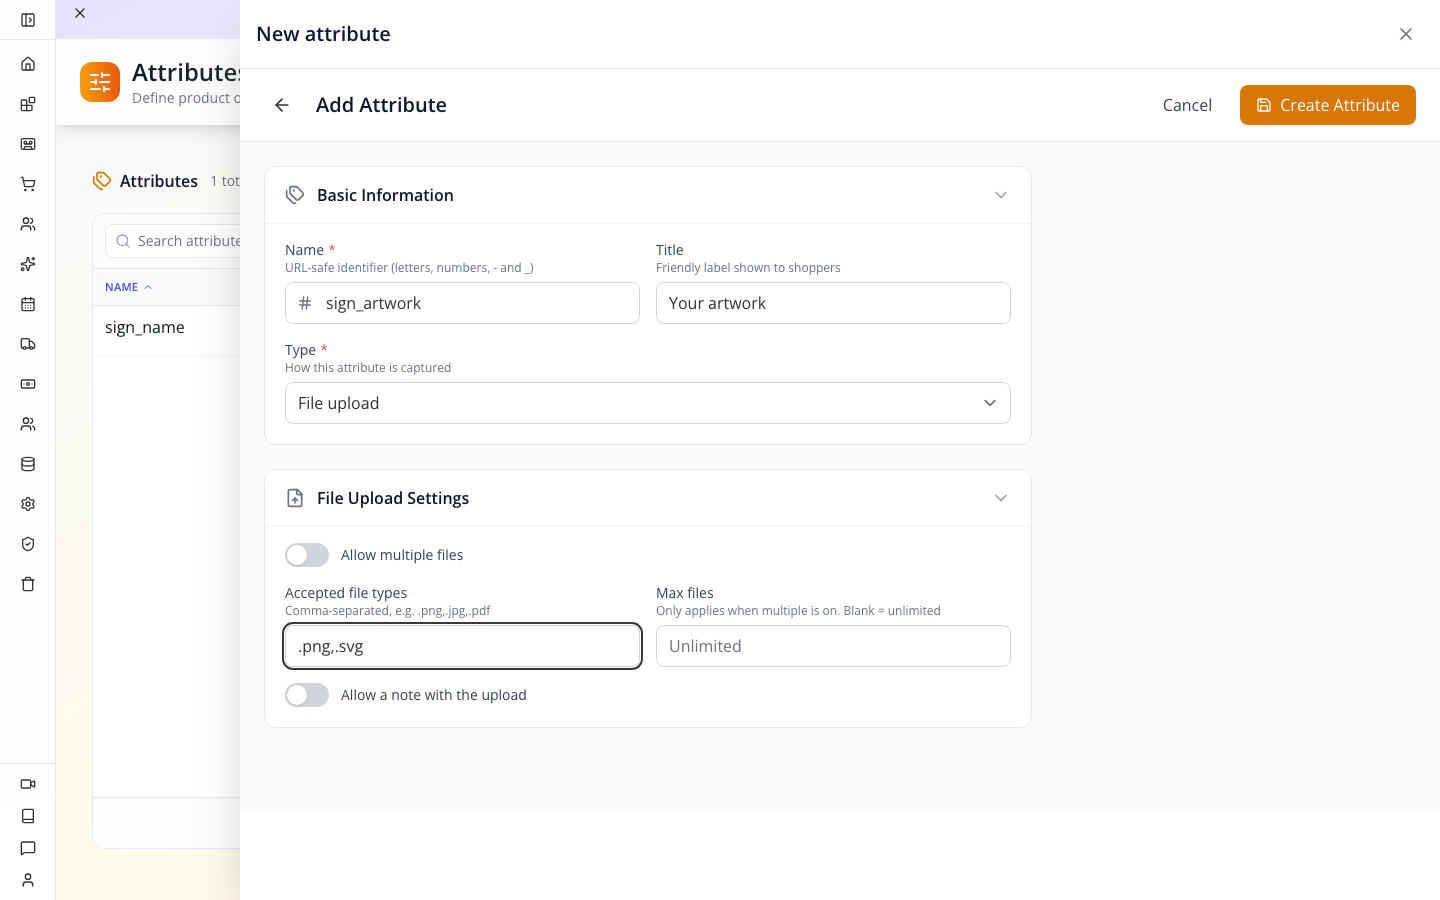Turn on Allow a note with the upload
This screenshot has height=900, width=1440.
click(307, 695)
